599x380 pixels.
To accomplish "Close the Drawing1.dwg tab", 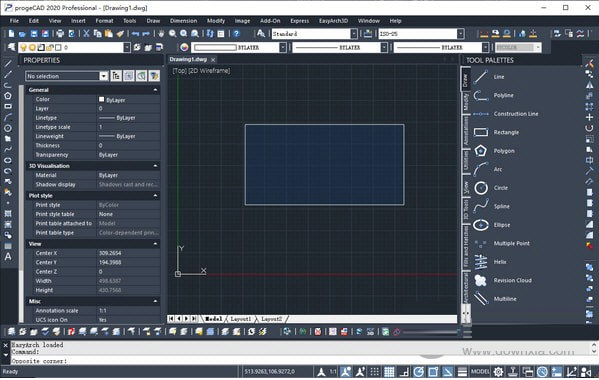I will point(213,60).
